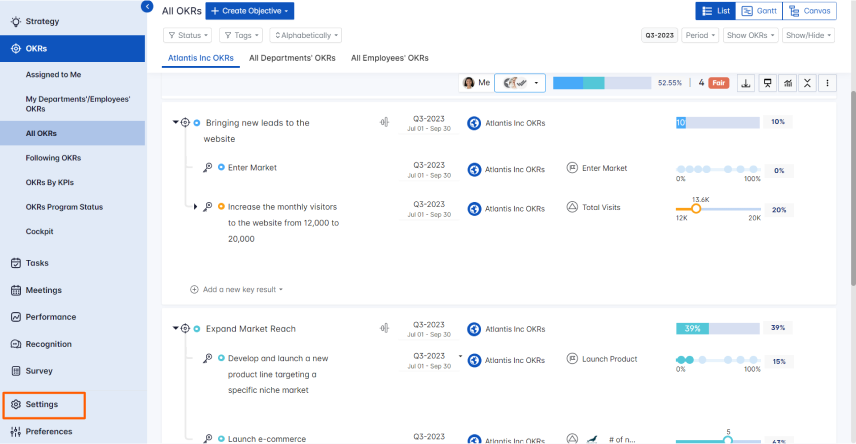Expand the Increase monthly visitors key result
The width and height of the screenshot is (856, 444).
pos(195,207)
